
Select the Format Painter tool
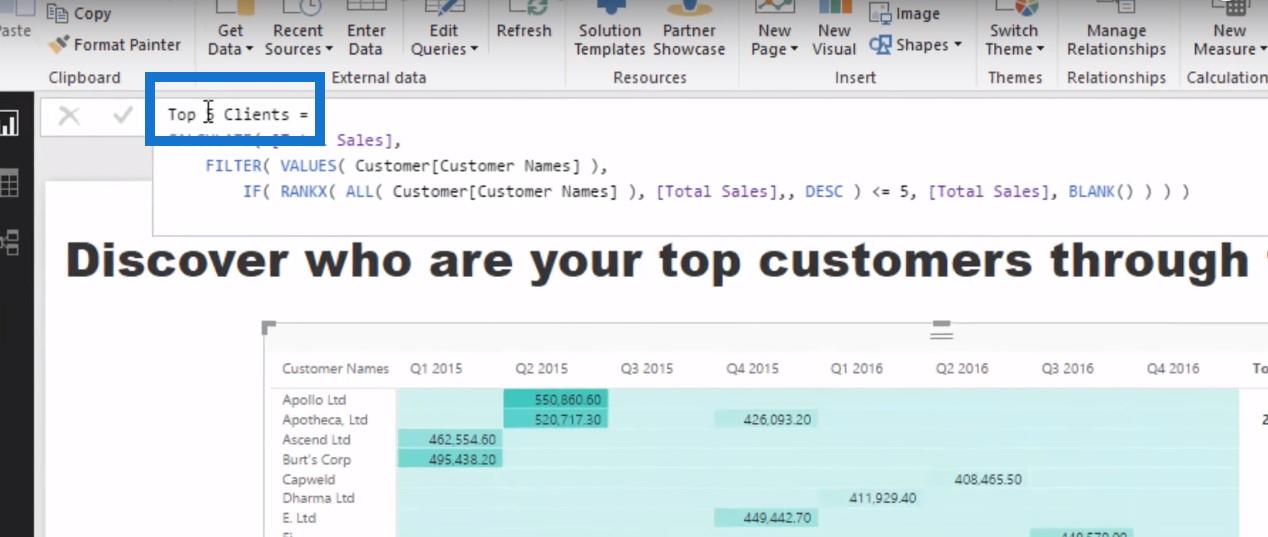(115, 44)
